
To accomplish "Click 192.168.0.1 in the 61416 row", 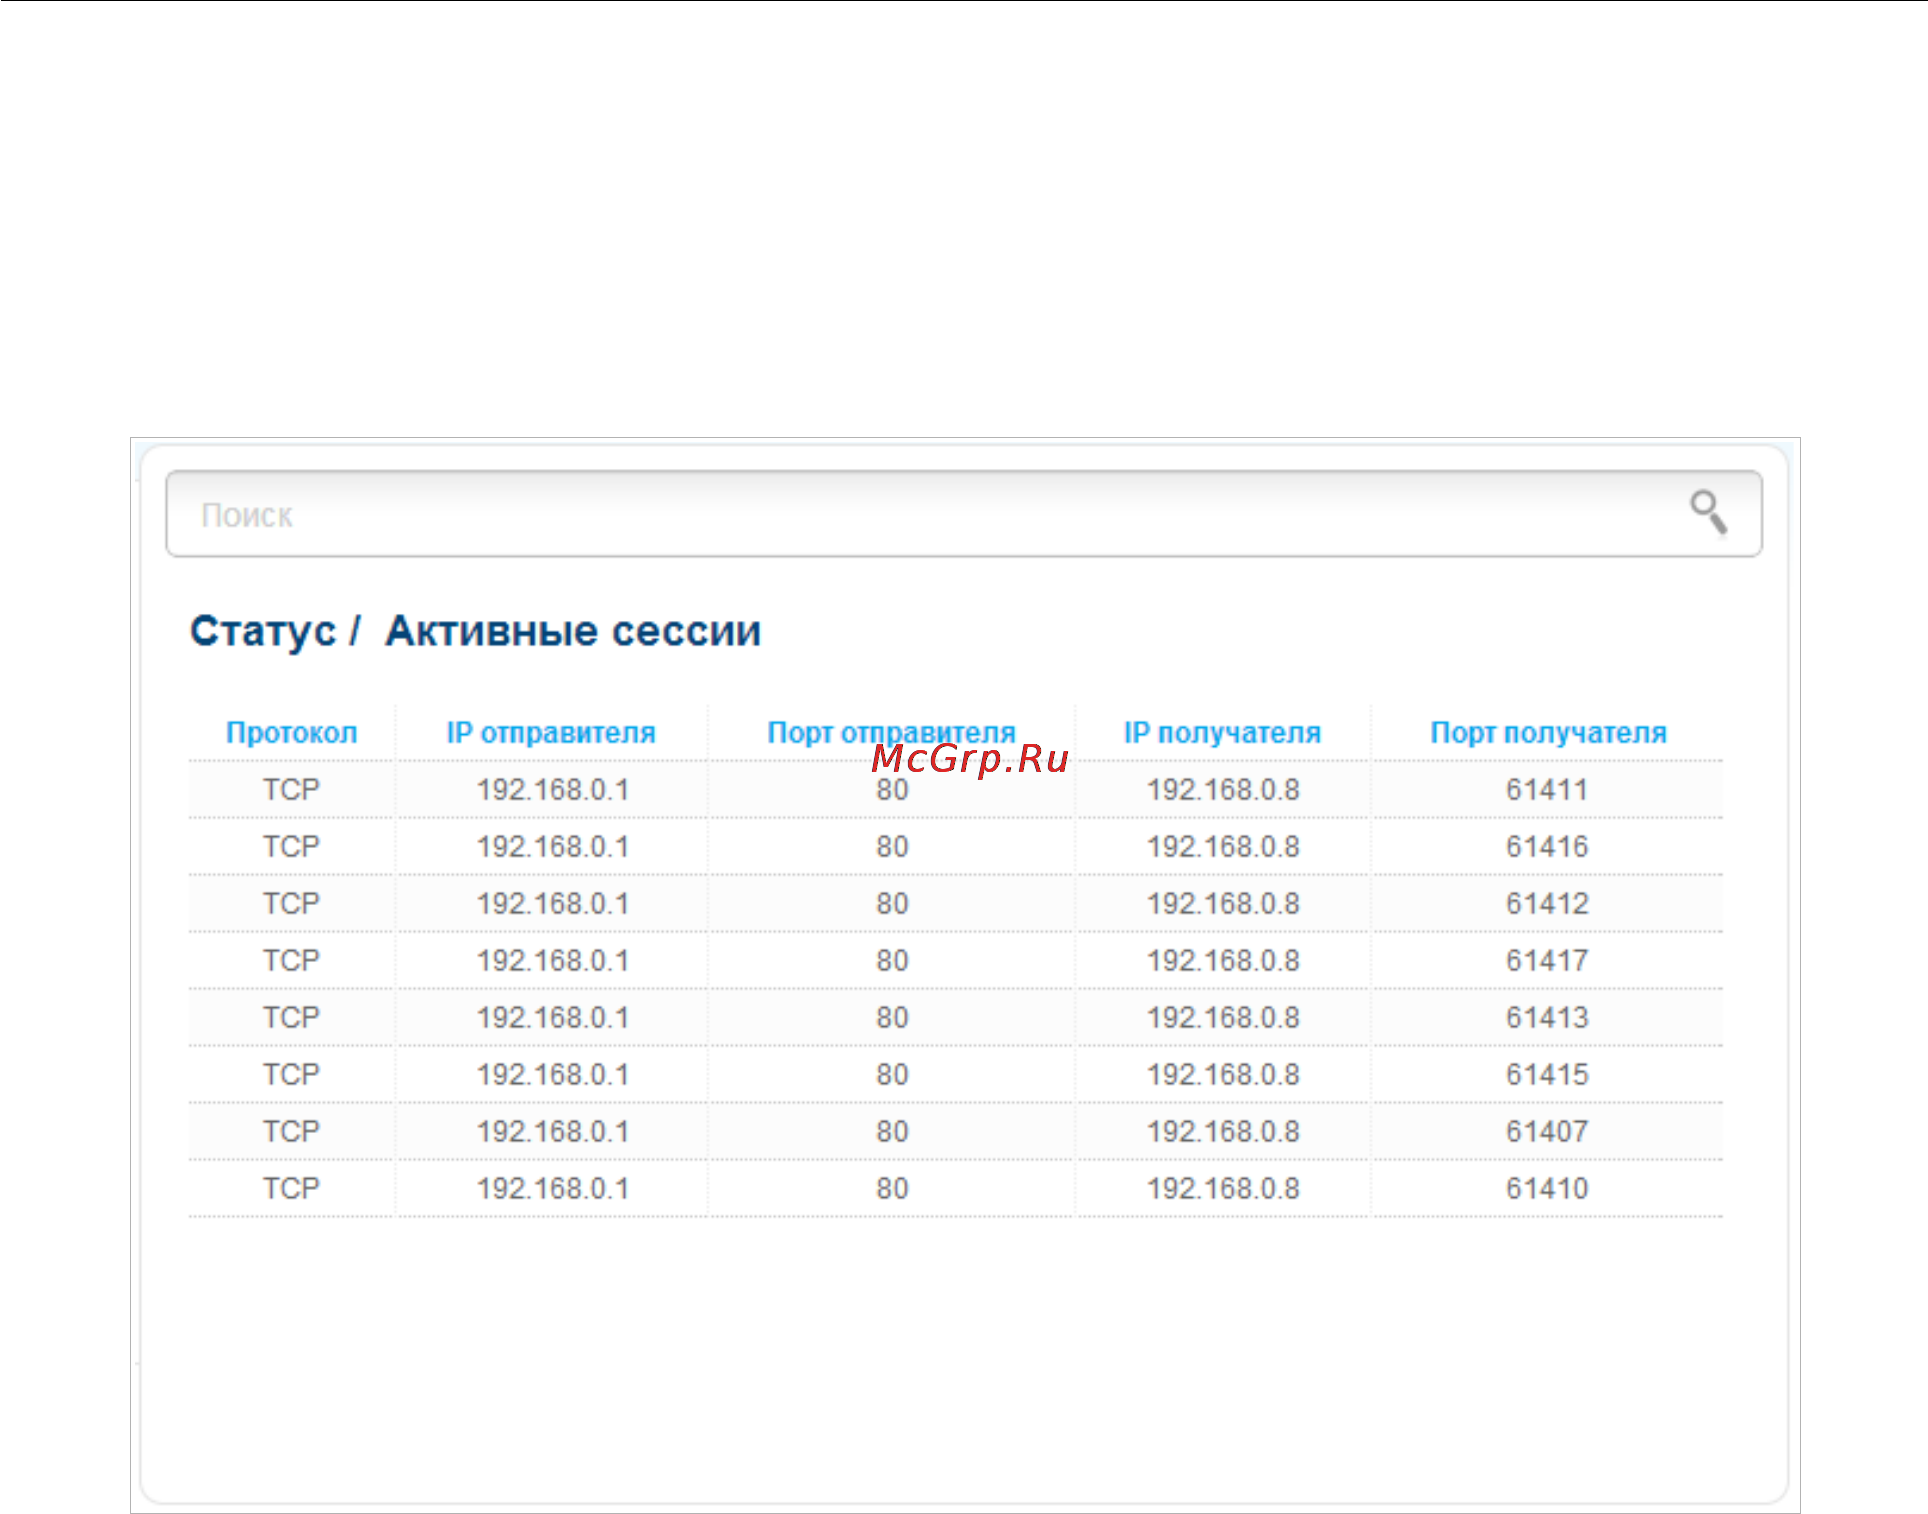I will (553, 847).
